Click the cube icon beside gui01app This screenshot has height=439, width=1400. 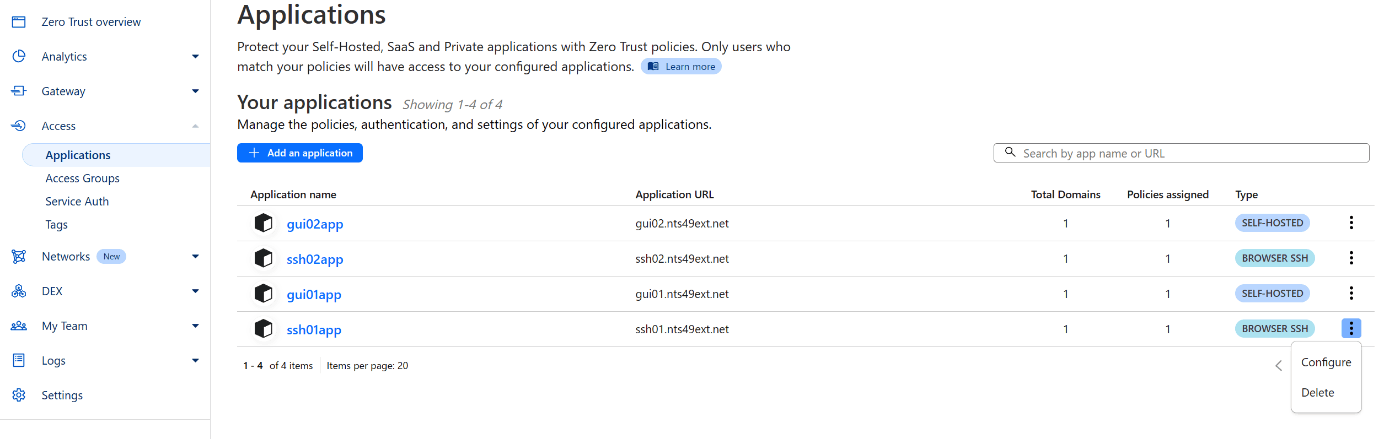(264, 294)
